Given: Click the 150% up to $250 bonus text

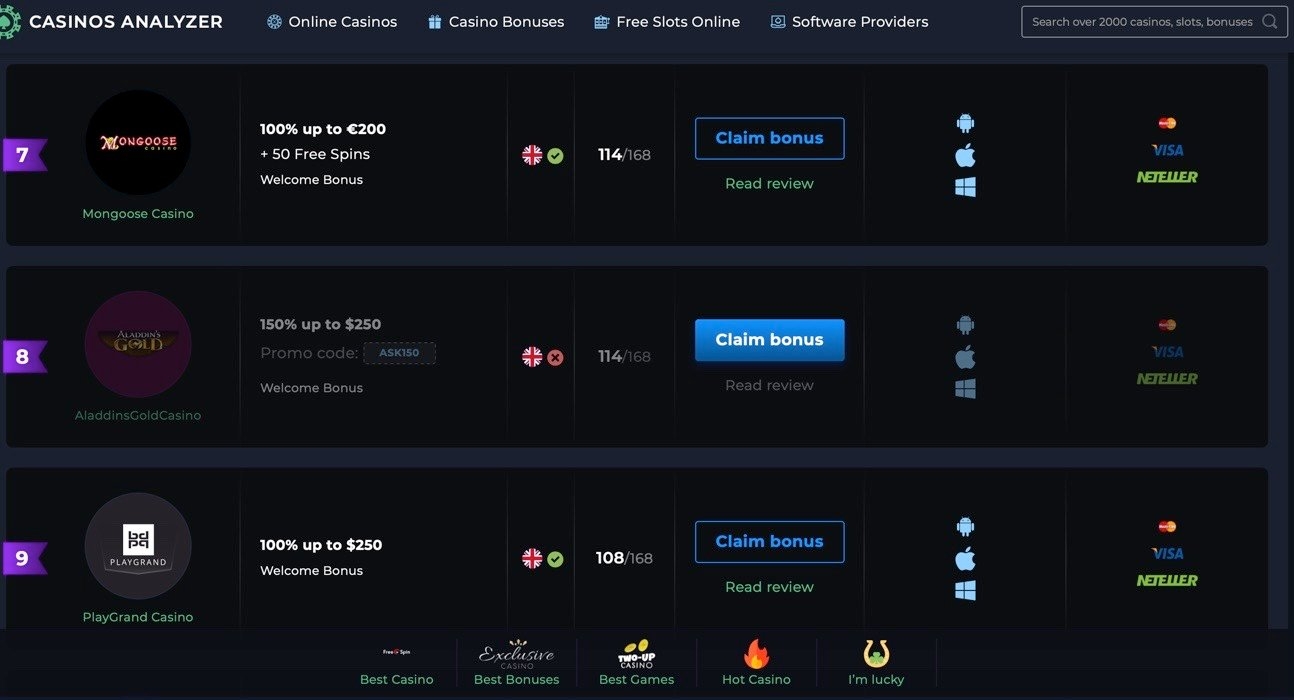Looking at the screenshot, I should click(320, 324).
